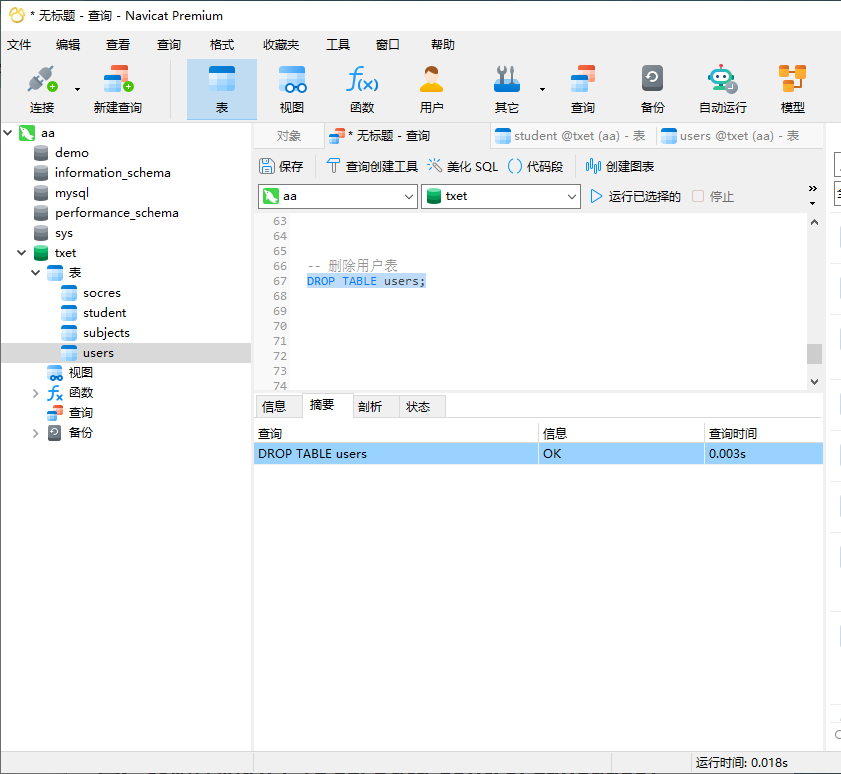
Task: Select the performance_schema database
Action: coord(116,213)
